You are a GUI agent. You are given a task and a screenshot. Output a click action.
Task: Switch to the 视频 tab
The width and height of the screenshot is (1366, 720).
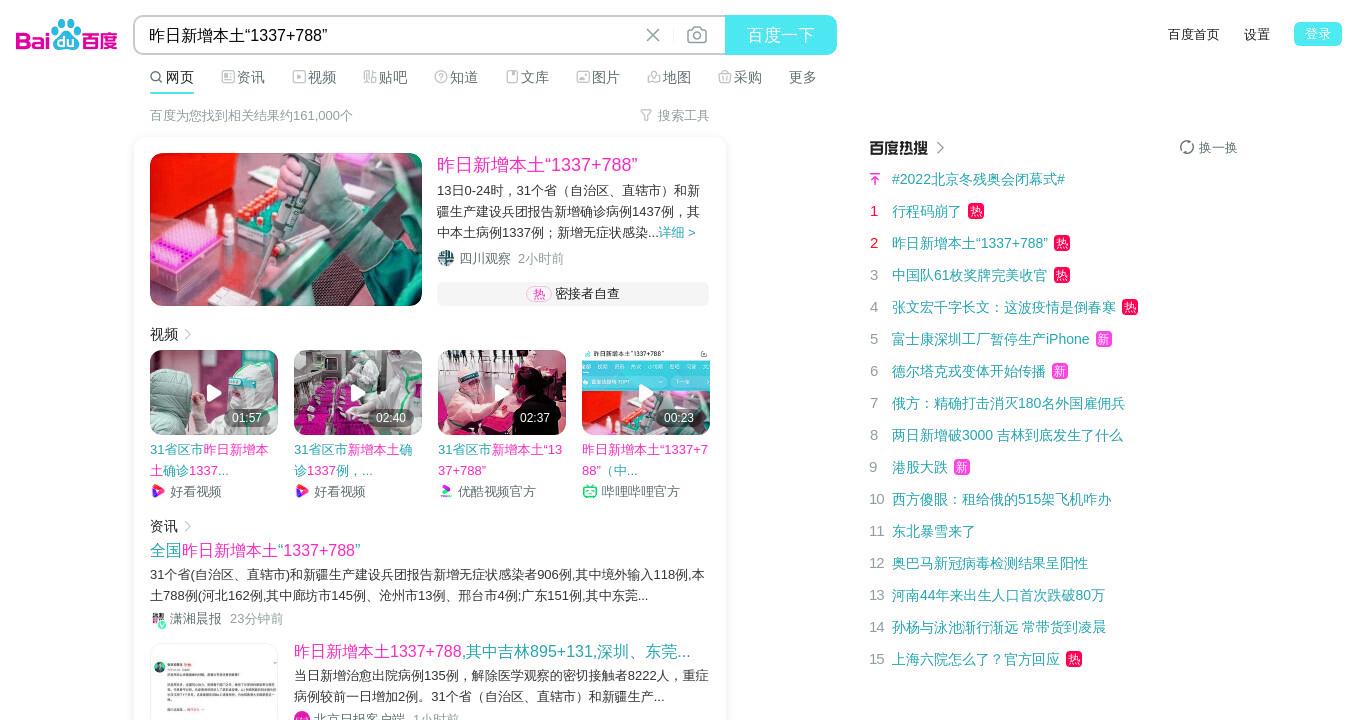click(314, 77)
